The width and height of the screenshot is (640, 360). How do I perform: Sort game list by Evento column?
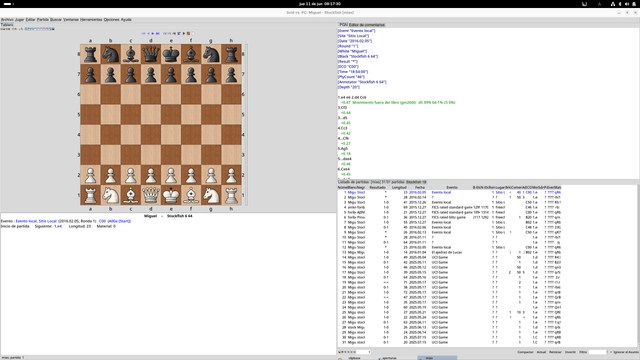[451, 187]
